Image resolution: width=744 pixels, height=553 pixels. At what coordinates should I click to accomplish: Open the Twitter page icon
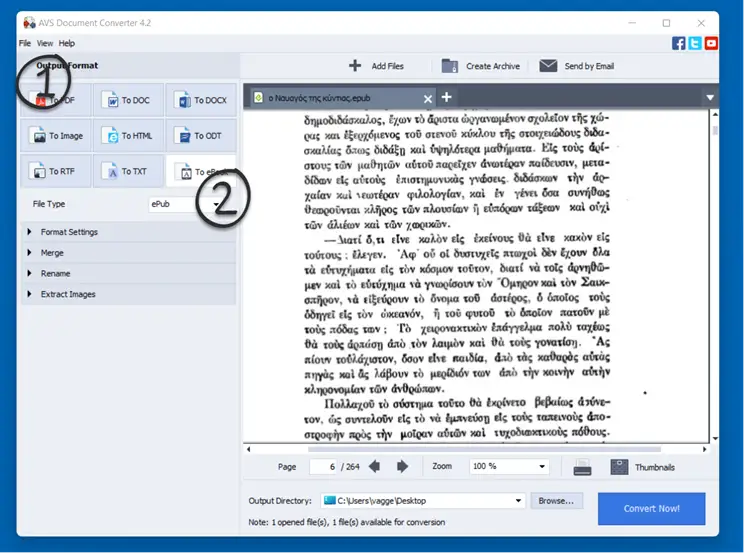point(695,43)
